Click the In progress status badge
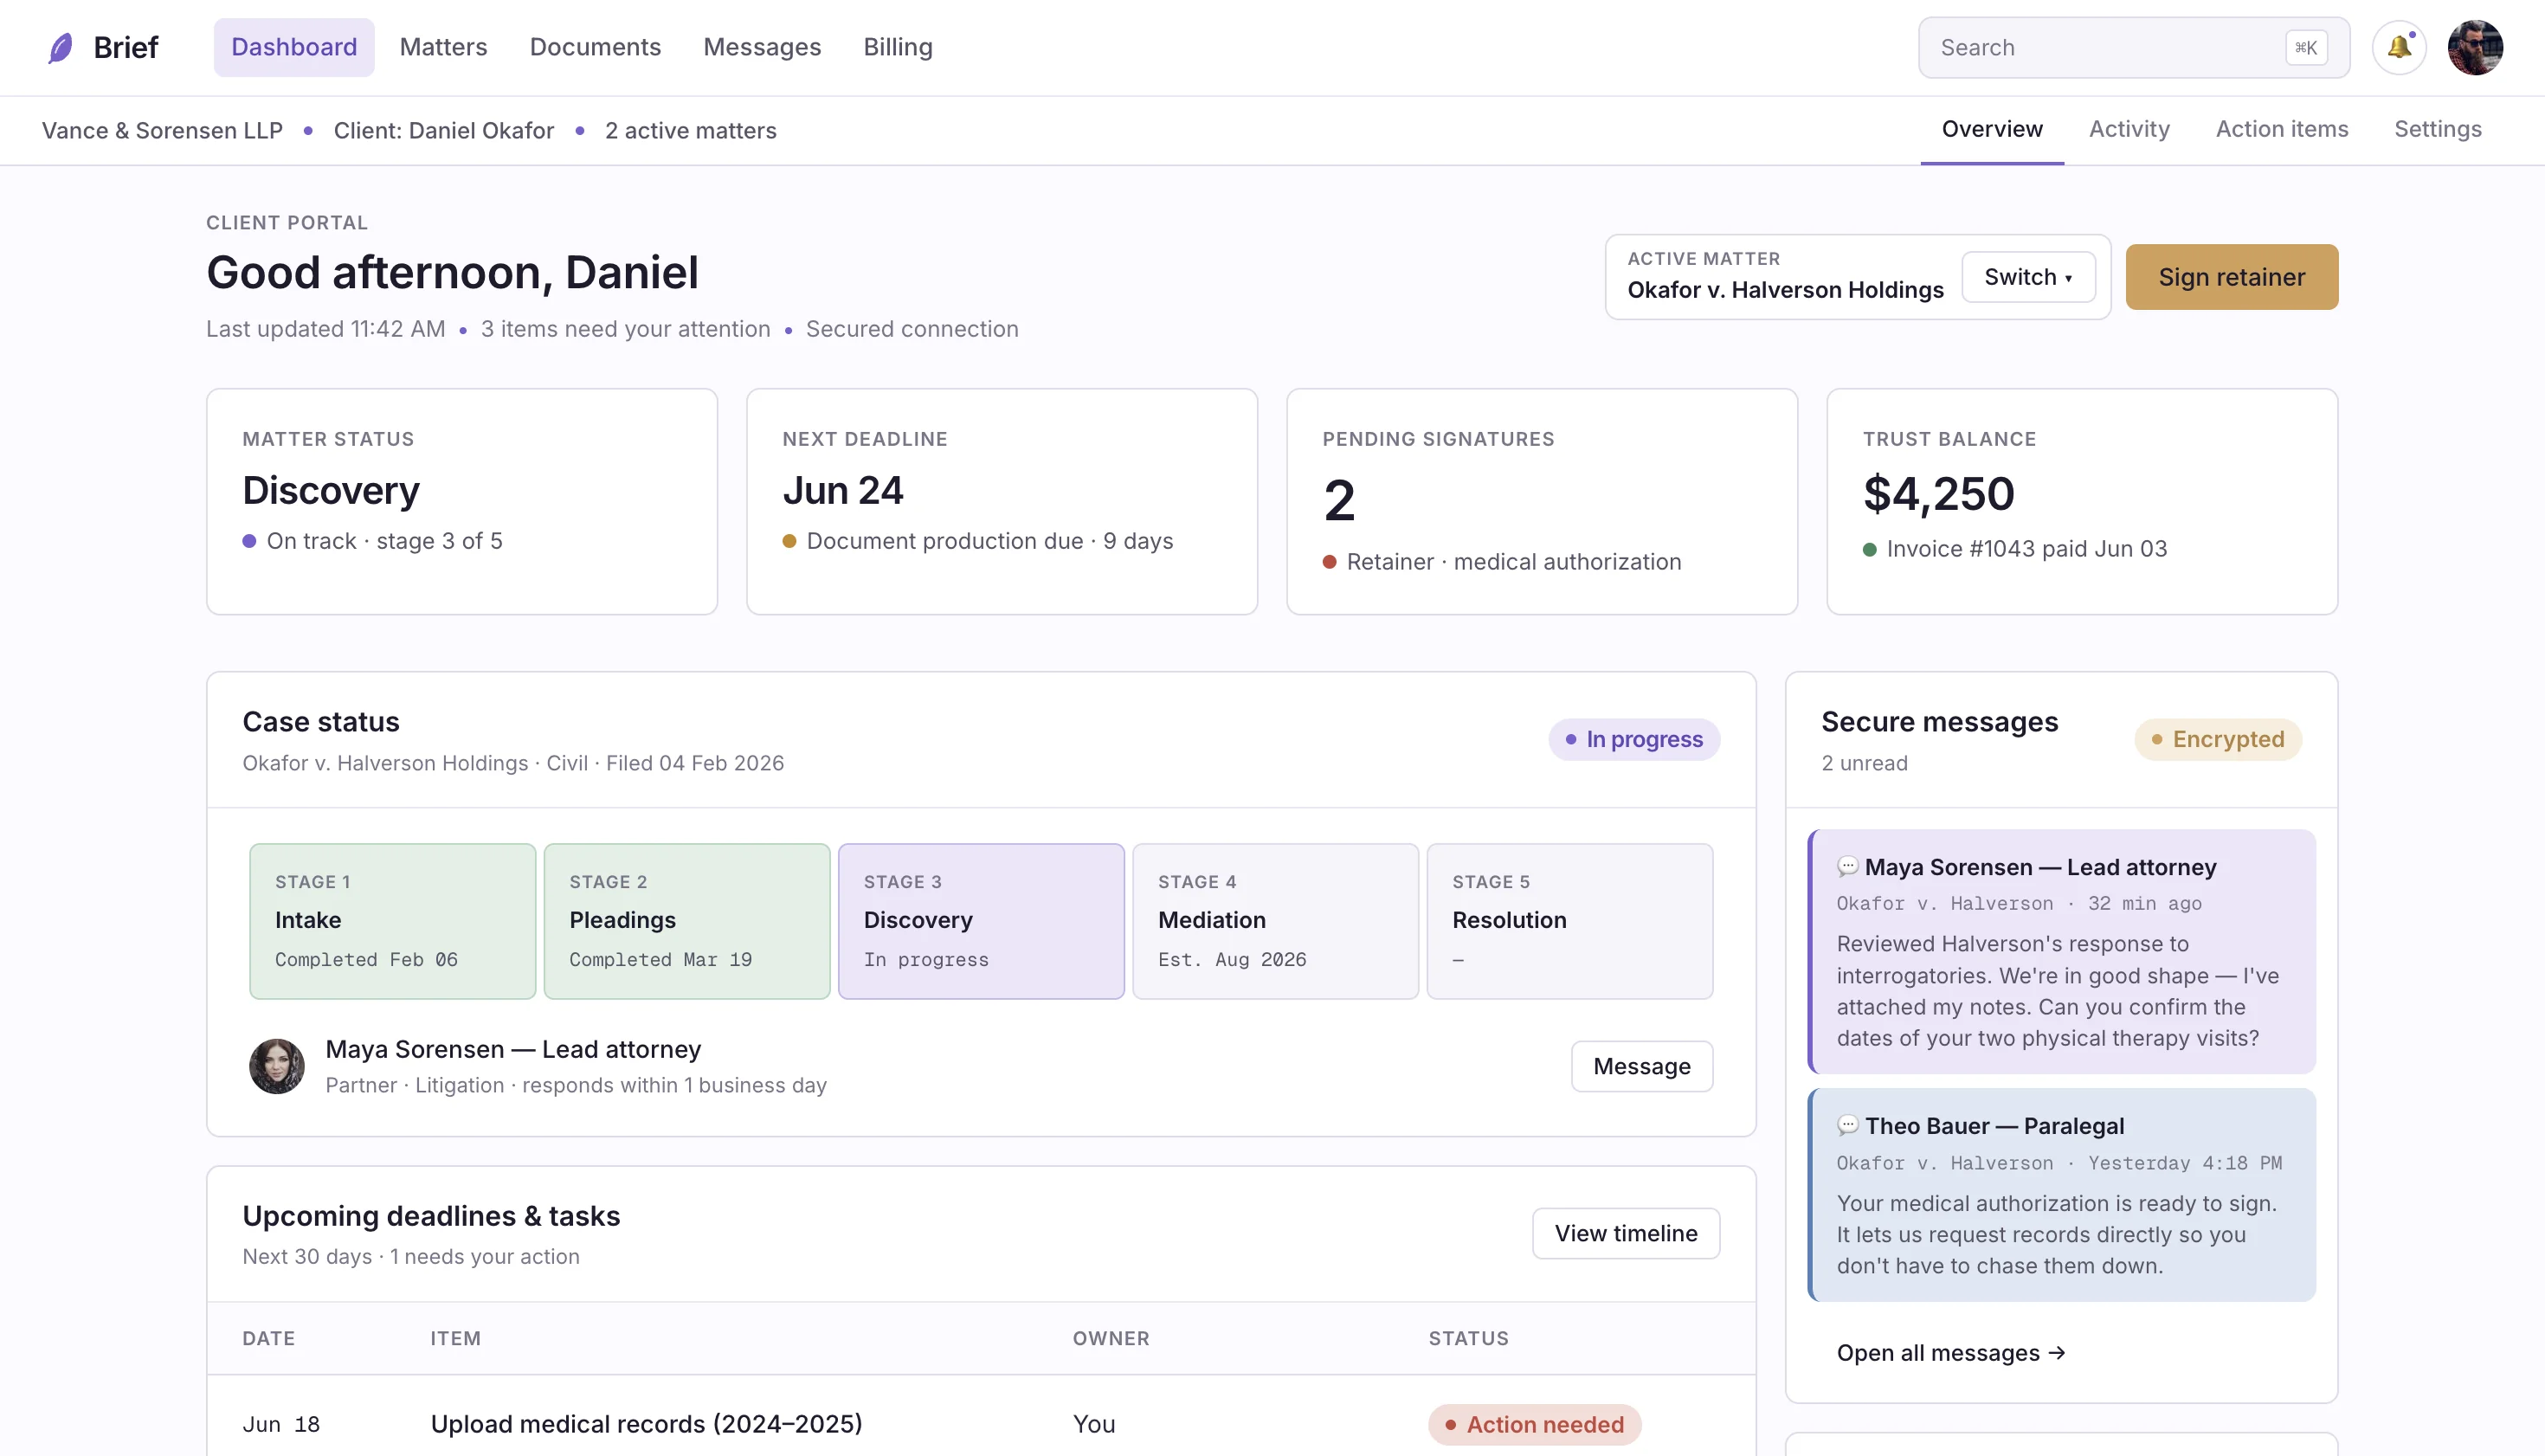Image resolution: width=2545 pixels, height=1456 pixels. 1634,739
